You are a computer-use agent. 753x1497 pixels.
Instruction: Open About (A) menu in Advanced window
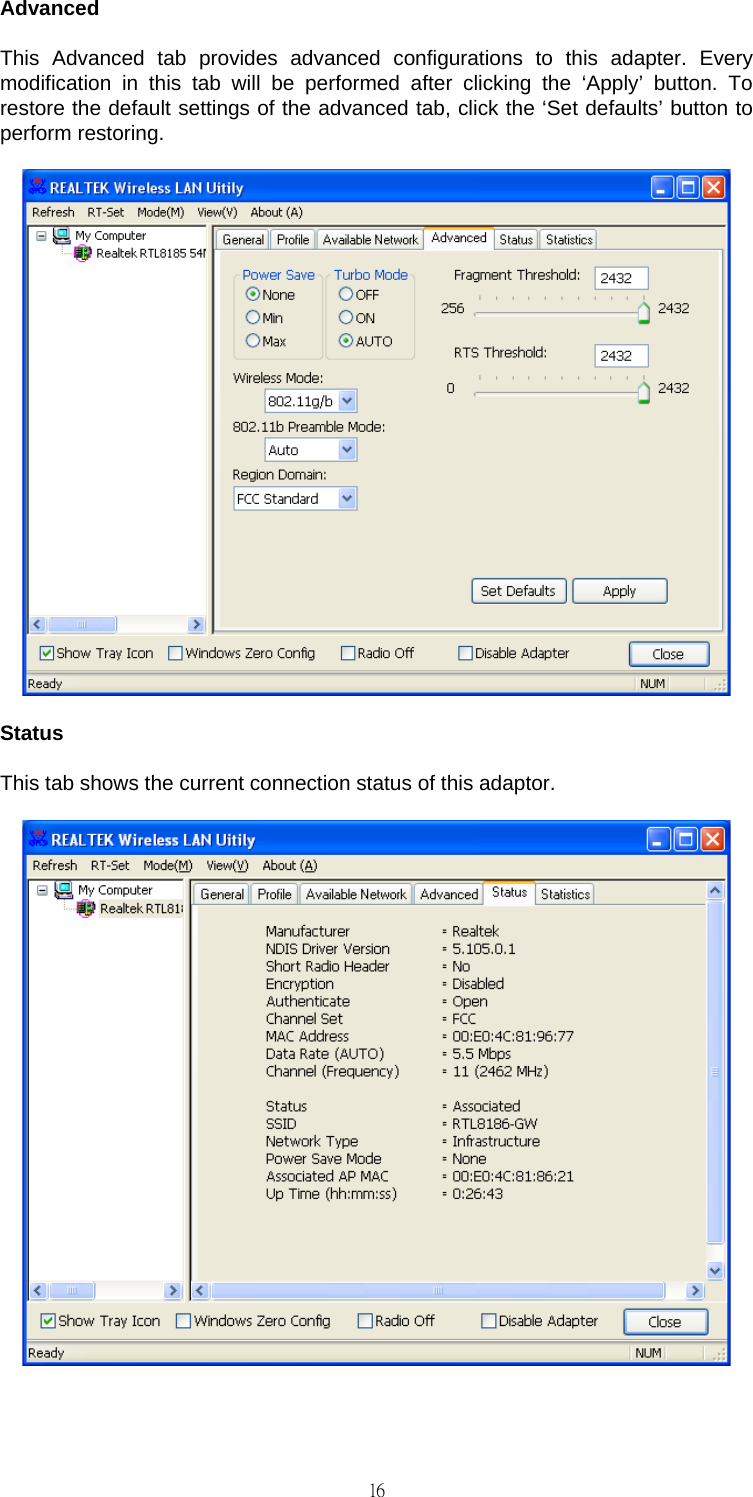(276, 212)
